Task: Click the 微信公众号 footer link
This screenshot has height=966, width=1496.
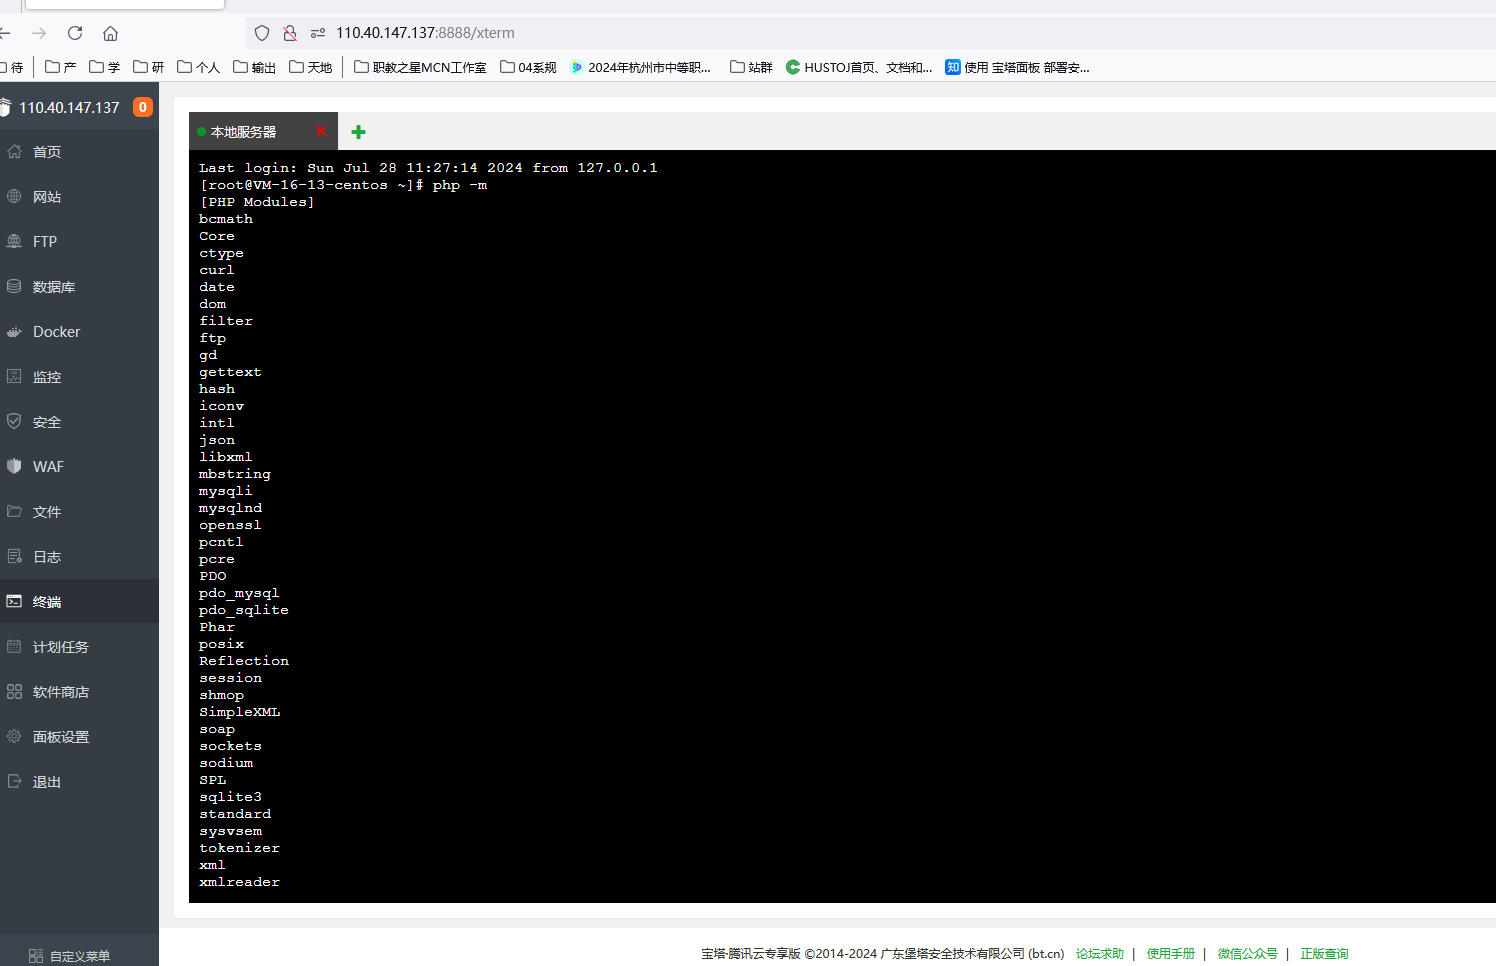Action: point(1248,954)
